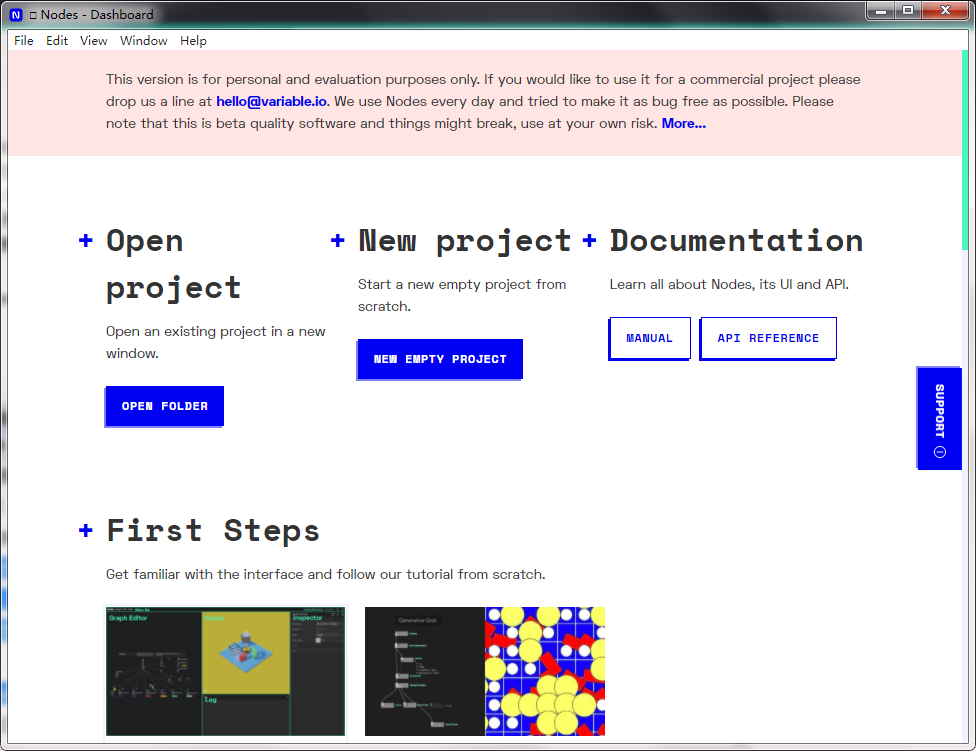Click the First Steps heading

(213, 531)
